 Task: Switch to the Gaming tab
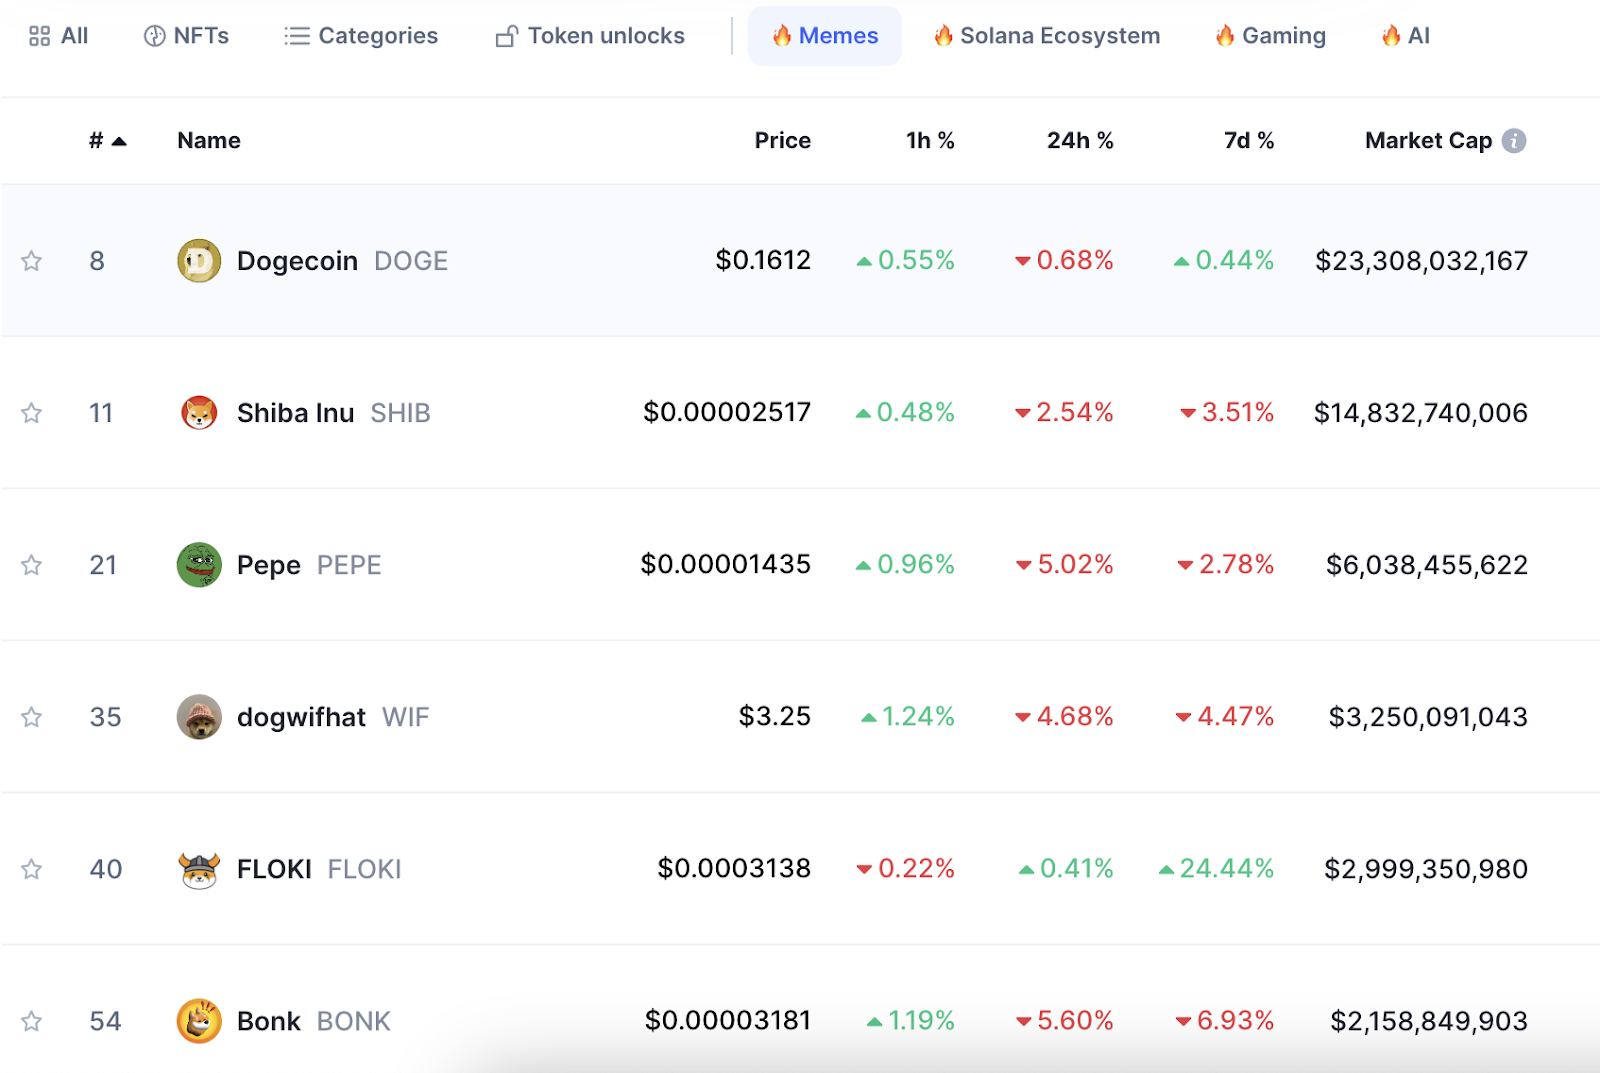point(1270,36)
